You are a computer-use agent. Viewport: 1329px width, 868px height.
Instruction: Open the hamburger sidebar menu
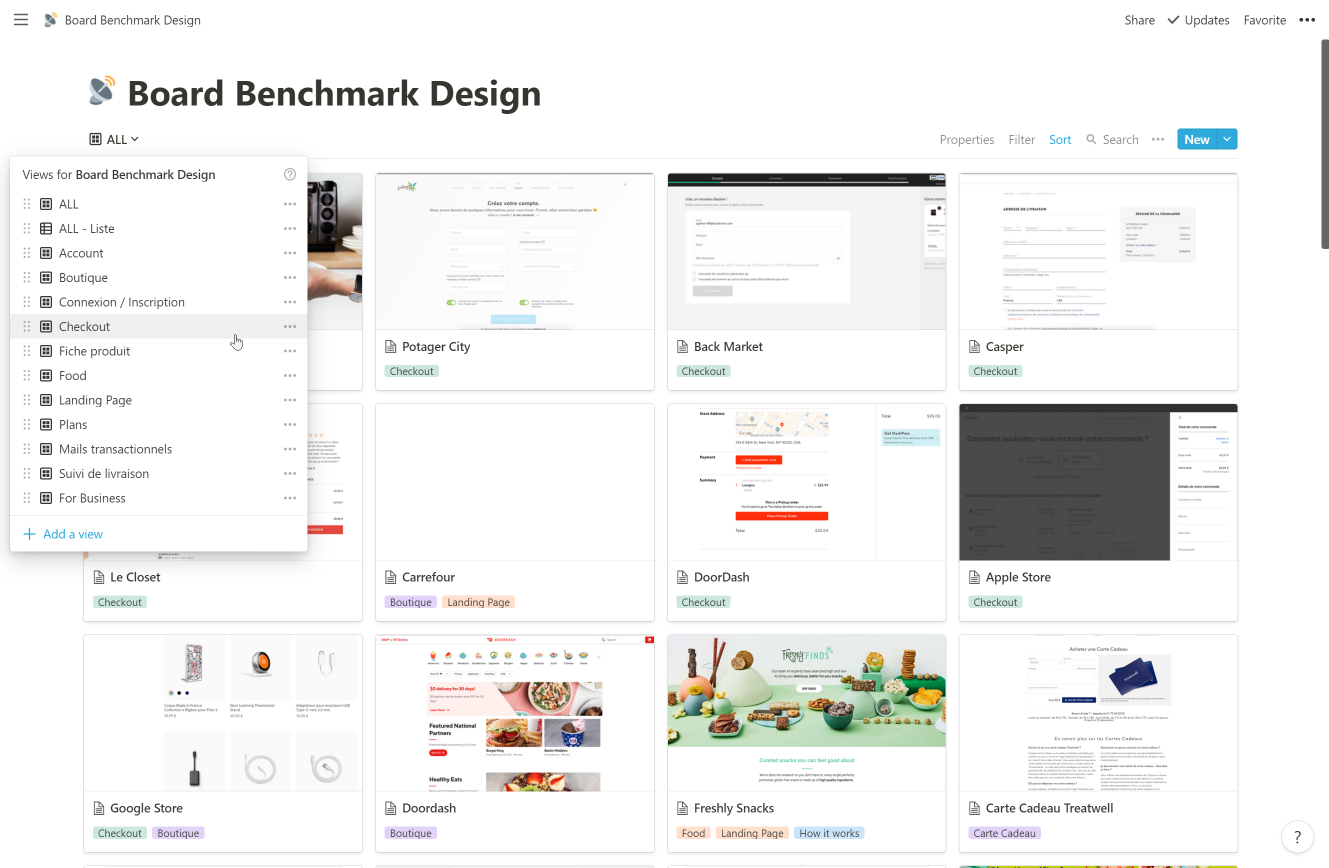coord(21,20)
